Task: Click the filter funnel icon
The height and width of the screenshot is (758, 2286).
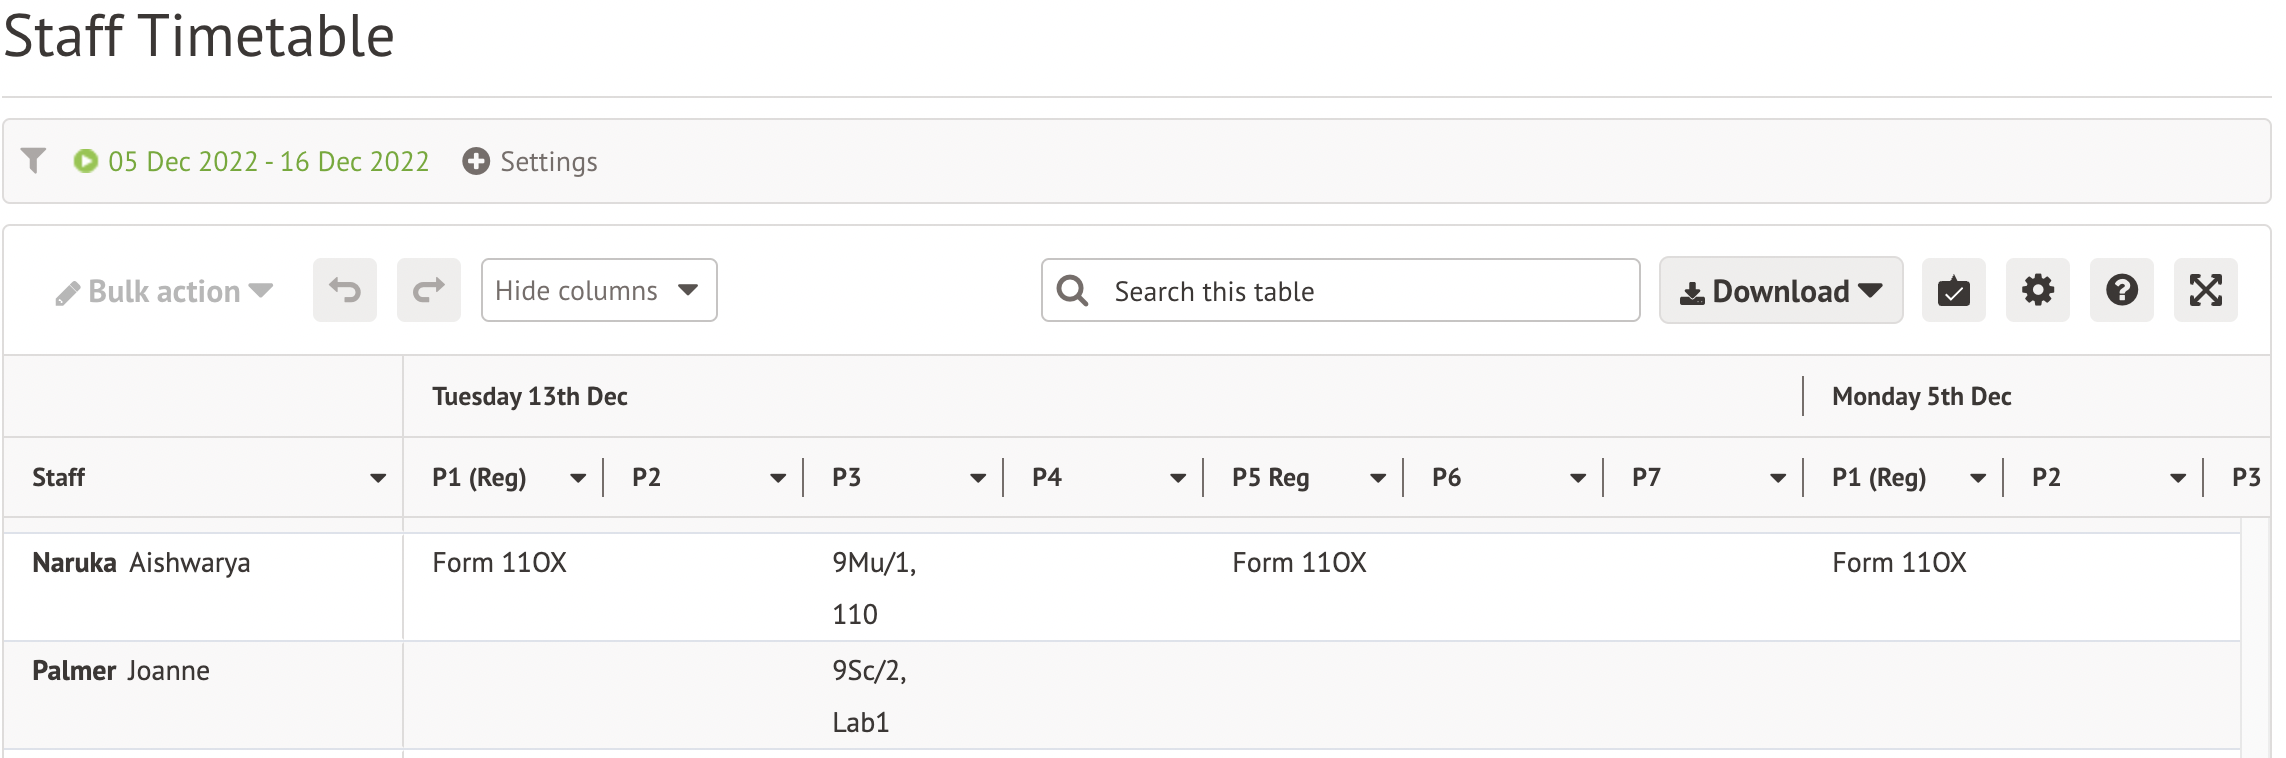Action: pyautogui.click(x=34, y=161)
